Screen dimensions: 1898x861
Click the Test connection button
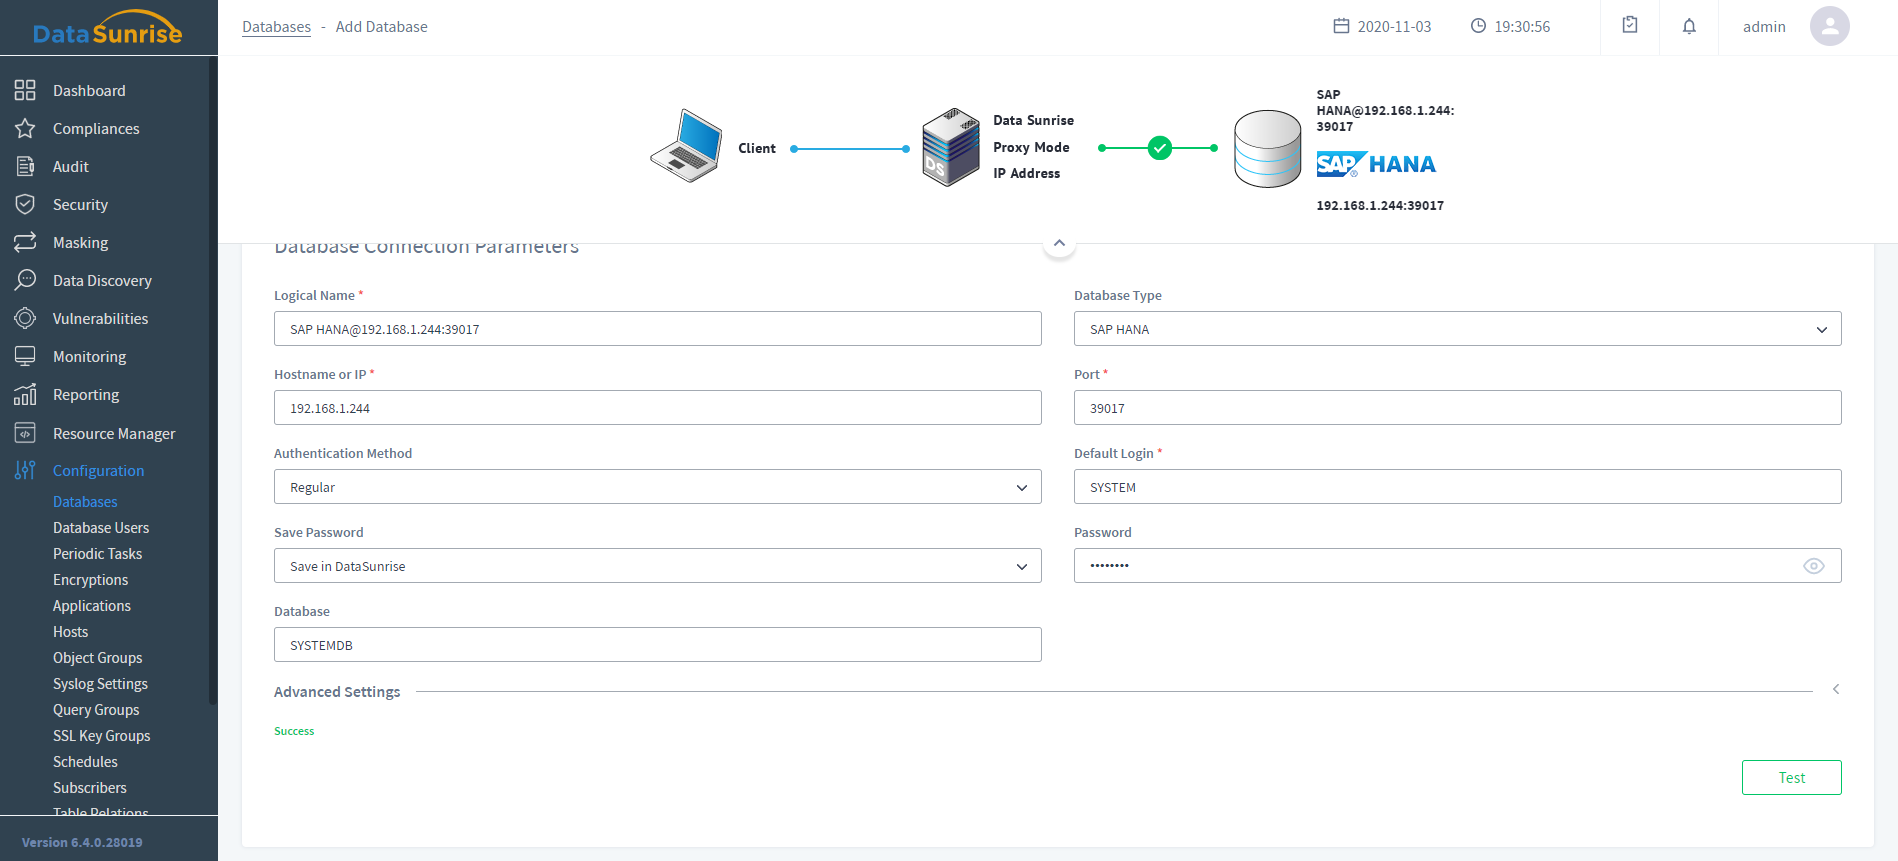(x=1791, y=778)
